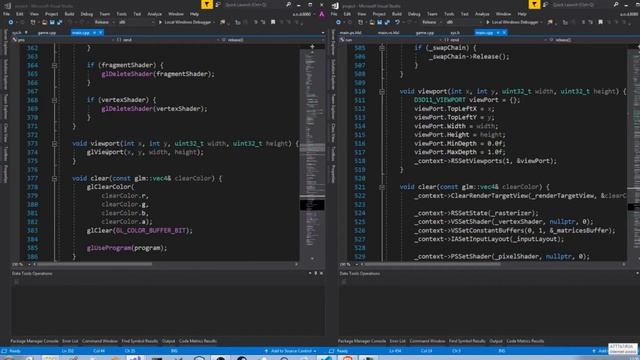The height and width of the screenshot is (360, 640).
Task: Switch to game.cpp tab in OpenGL window
Action: (x=47, y=32)
